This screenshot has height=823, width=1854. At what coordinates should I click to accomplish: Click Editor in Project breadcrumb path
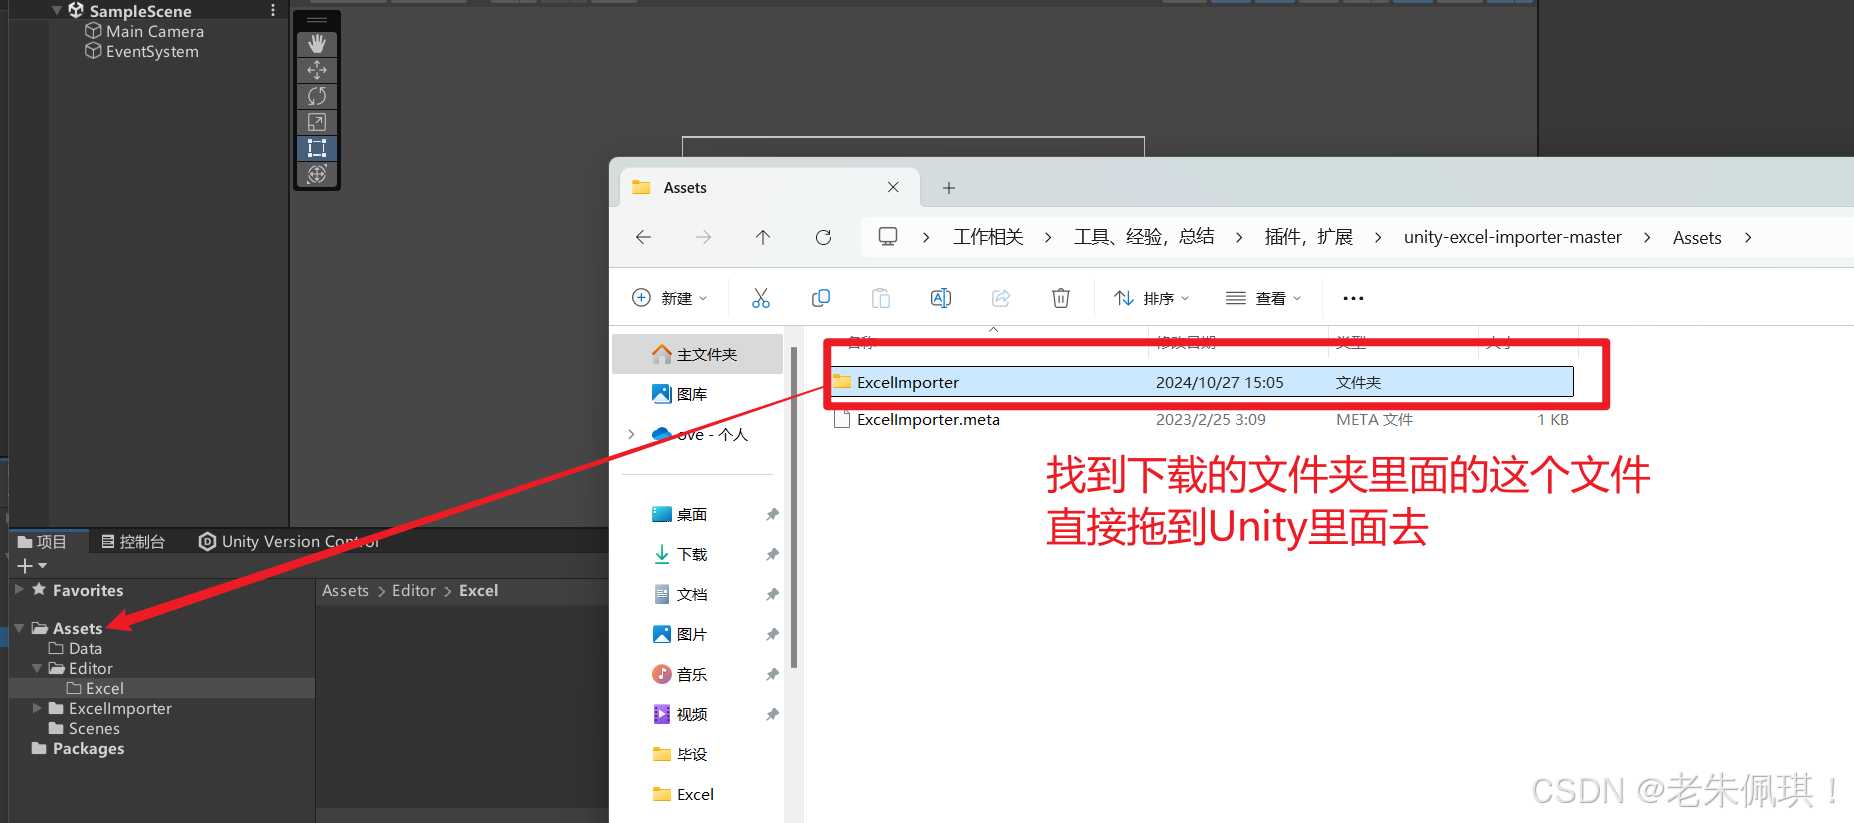[x=414, y=591]
